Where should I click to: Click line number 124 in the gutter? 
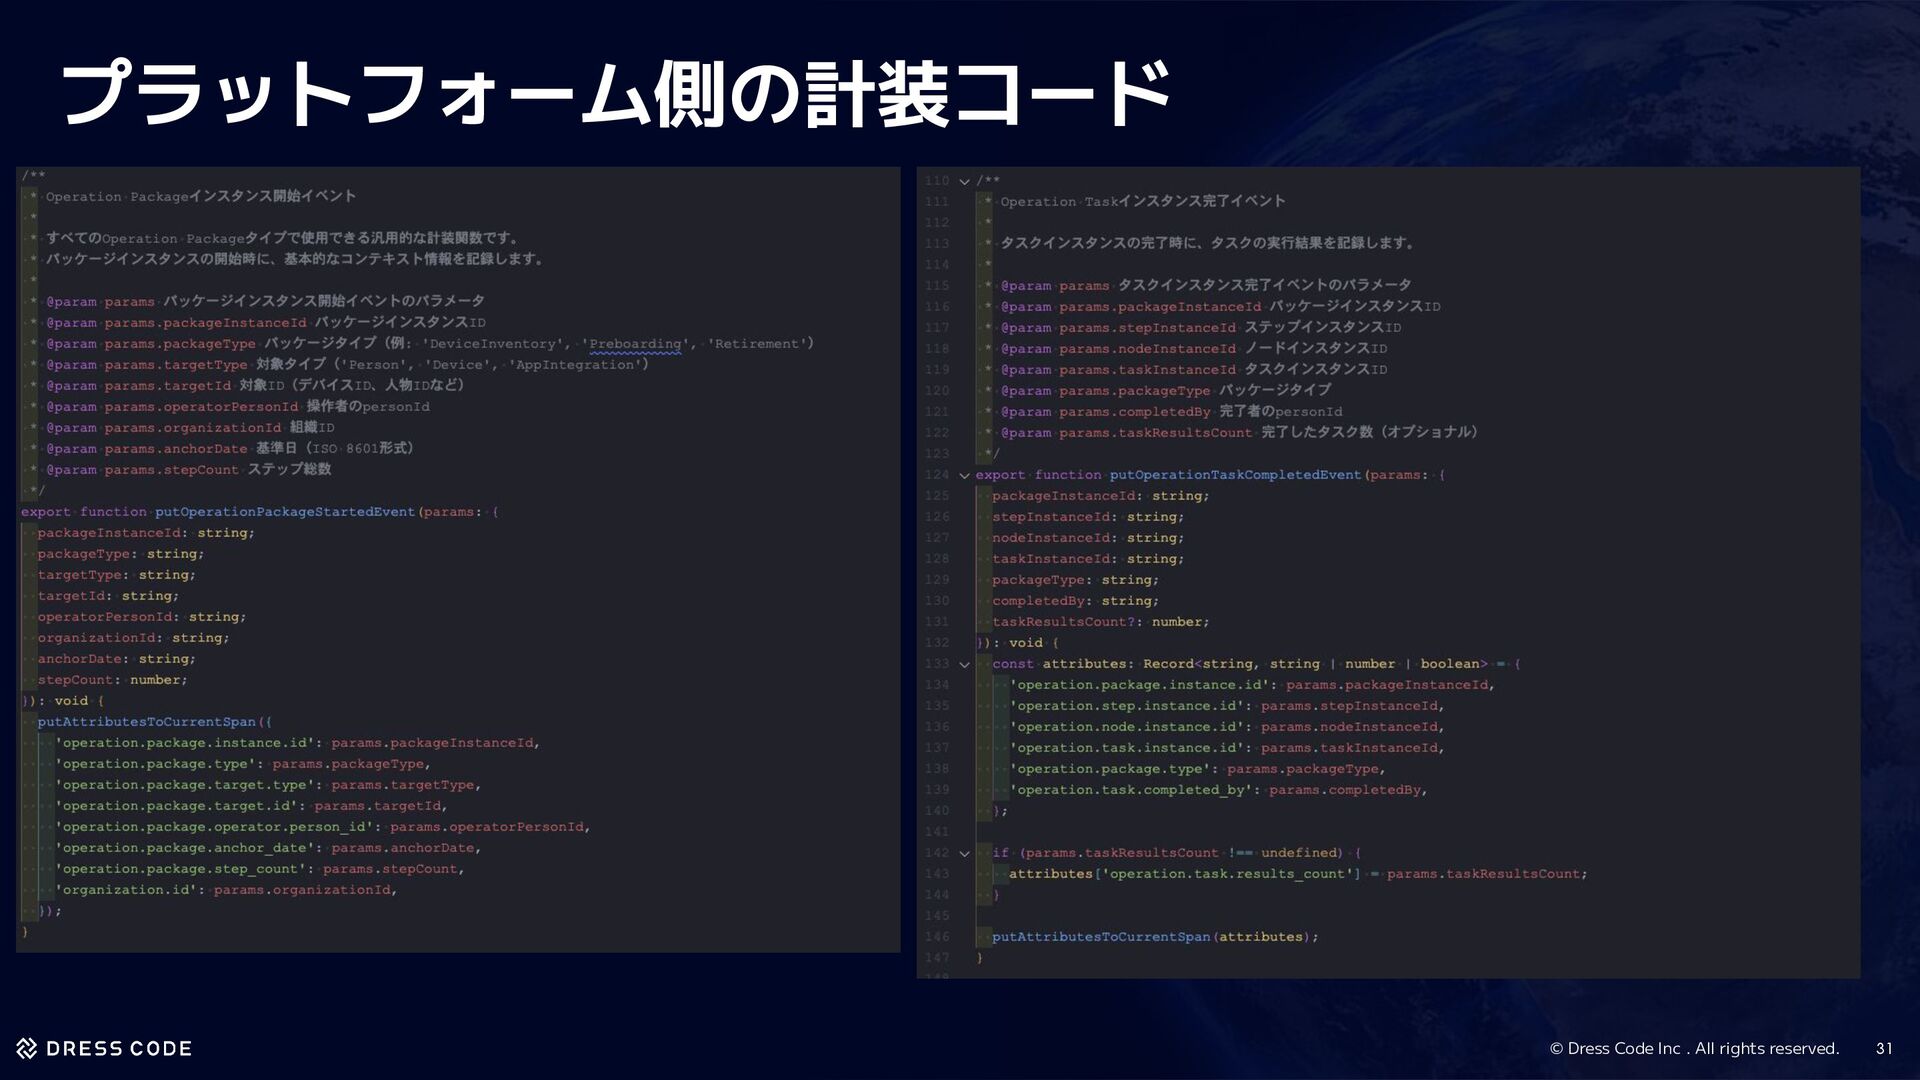[x=936, y=475]
